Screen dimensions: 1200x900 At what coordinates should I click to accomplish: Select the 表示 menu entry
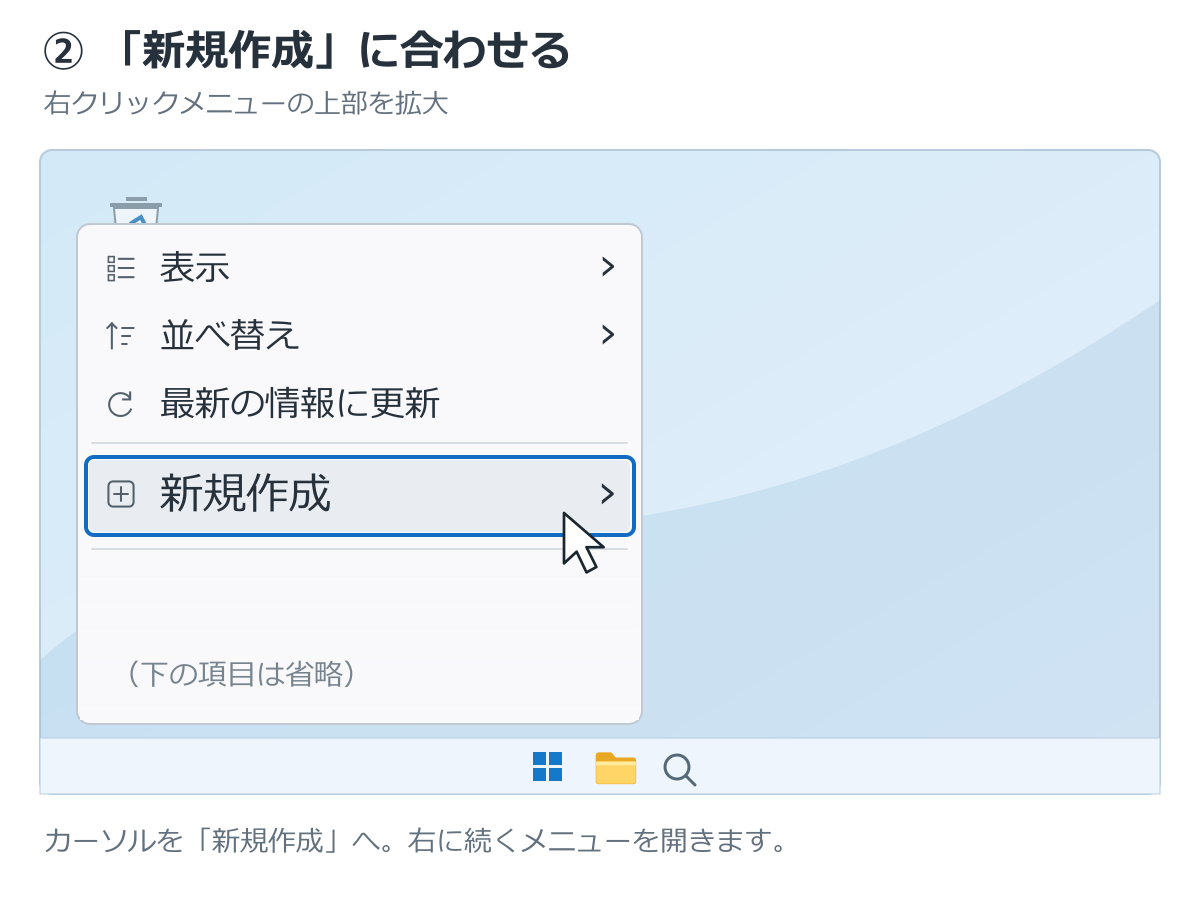360,268
